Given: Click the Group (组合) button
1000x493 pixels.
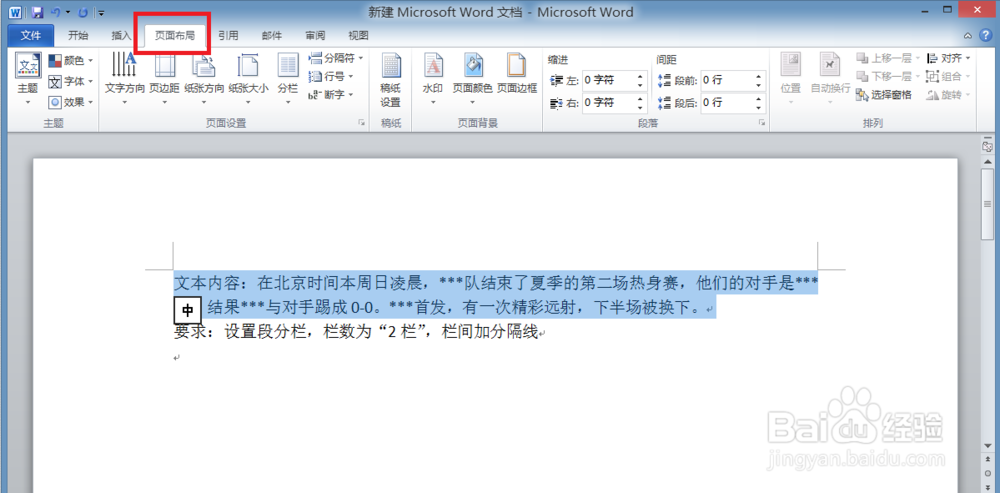Looking at the screenshot, I should tap(948, 77).
